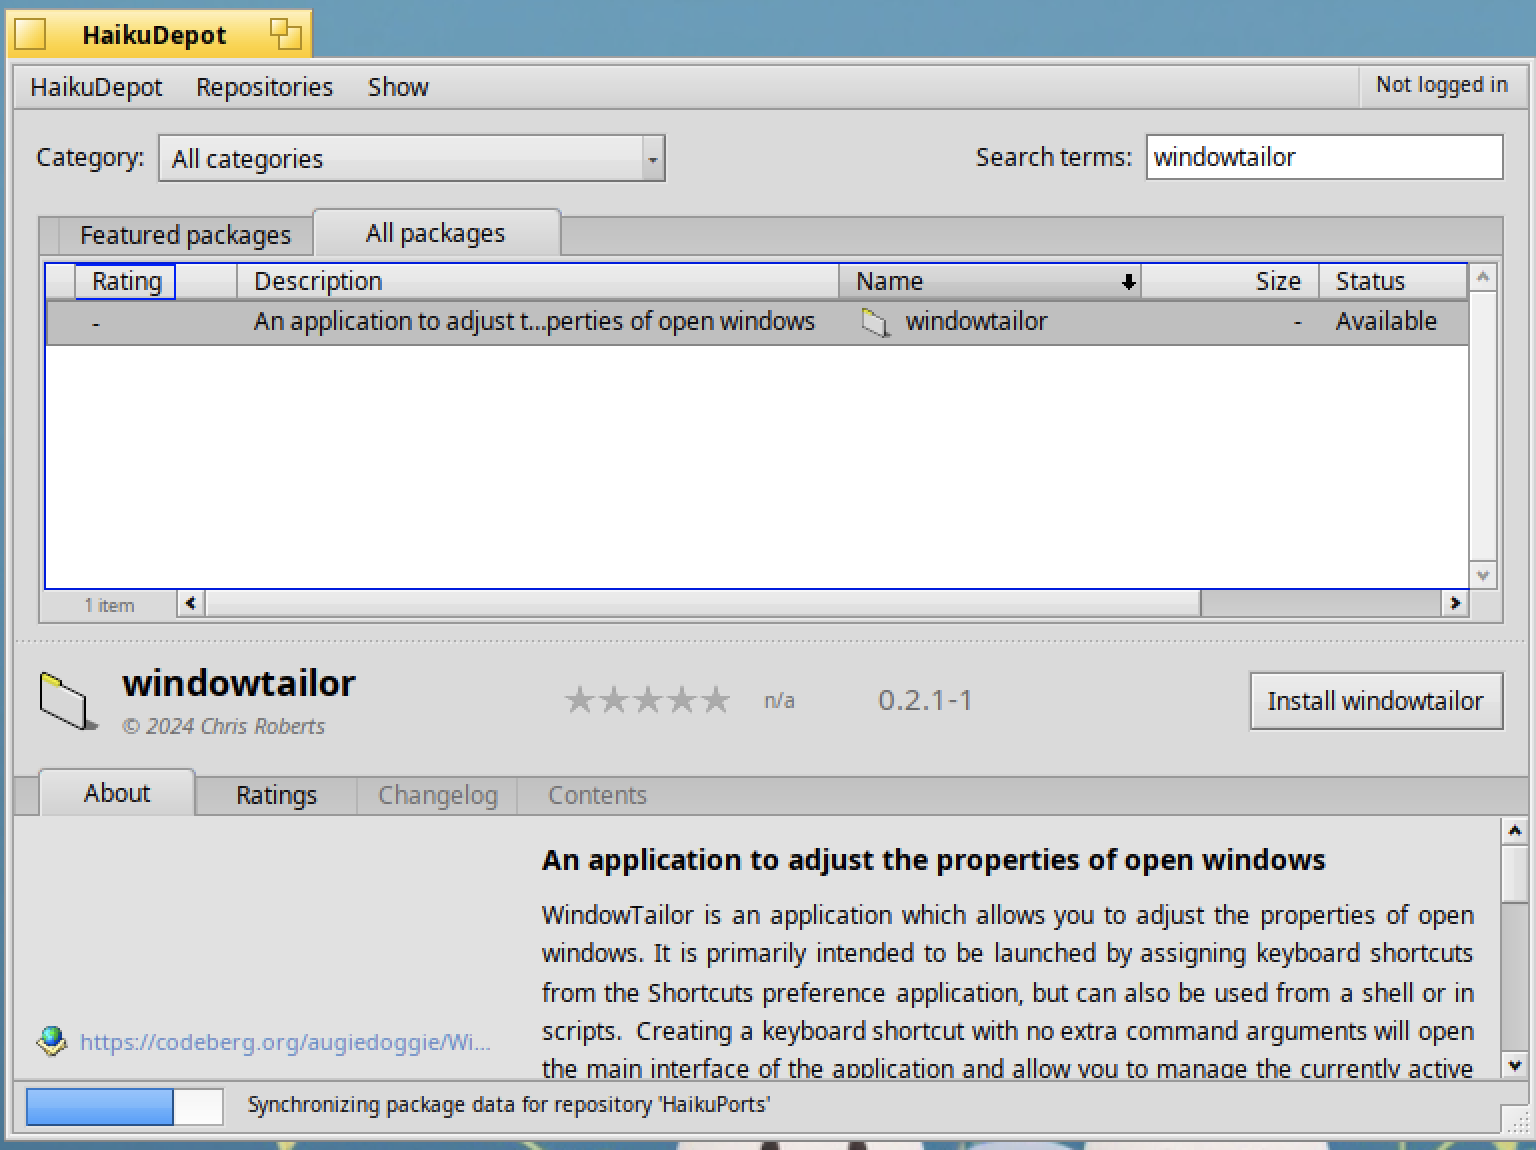Click the Install windowtailor button

click(x=1376, y=701)
